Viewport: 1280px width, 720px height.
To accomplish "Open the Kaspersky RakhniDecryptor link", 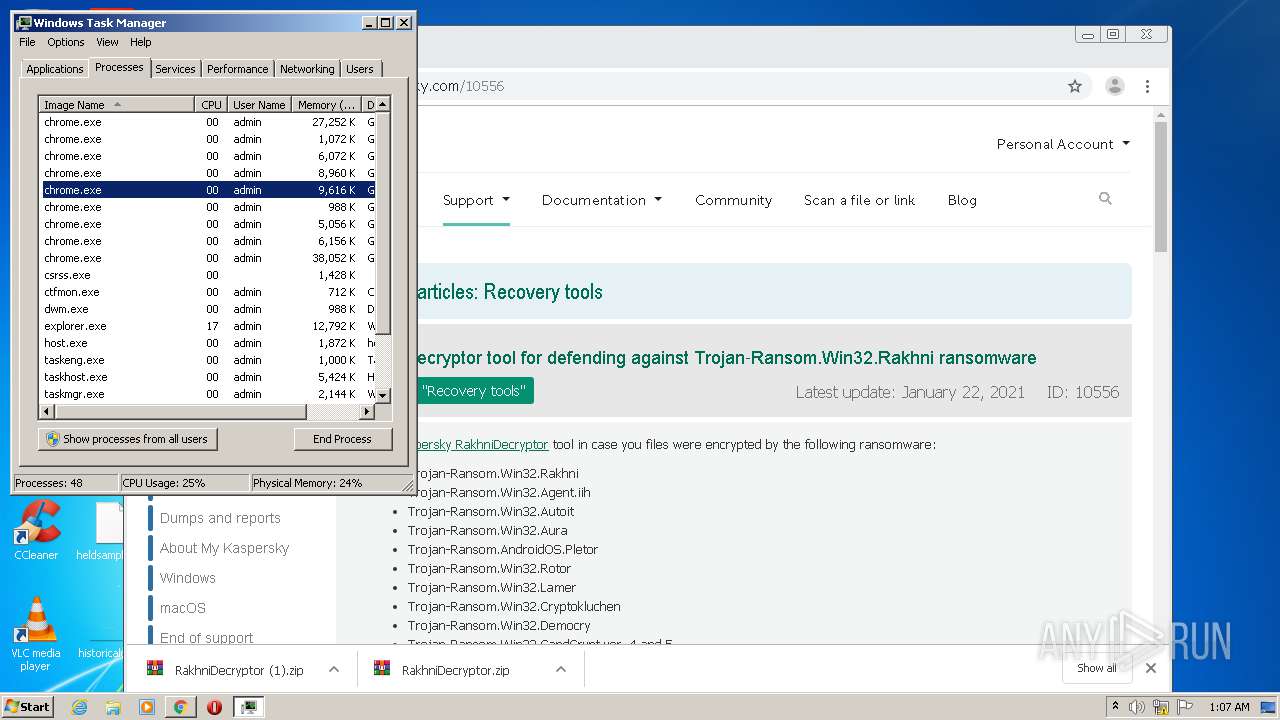I will [481, 444].
